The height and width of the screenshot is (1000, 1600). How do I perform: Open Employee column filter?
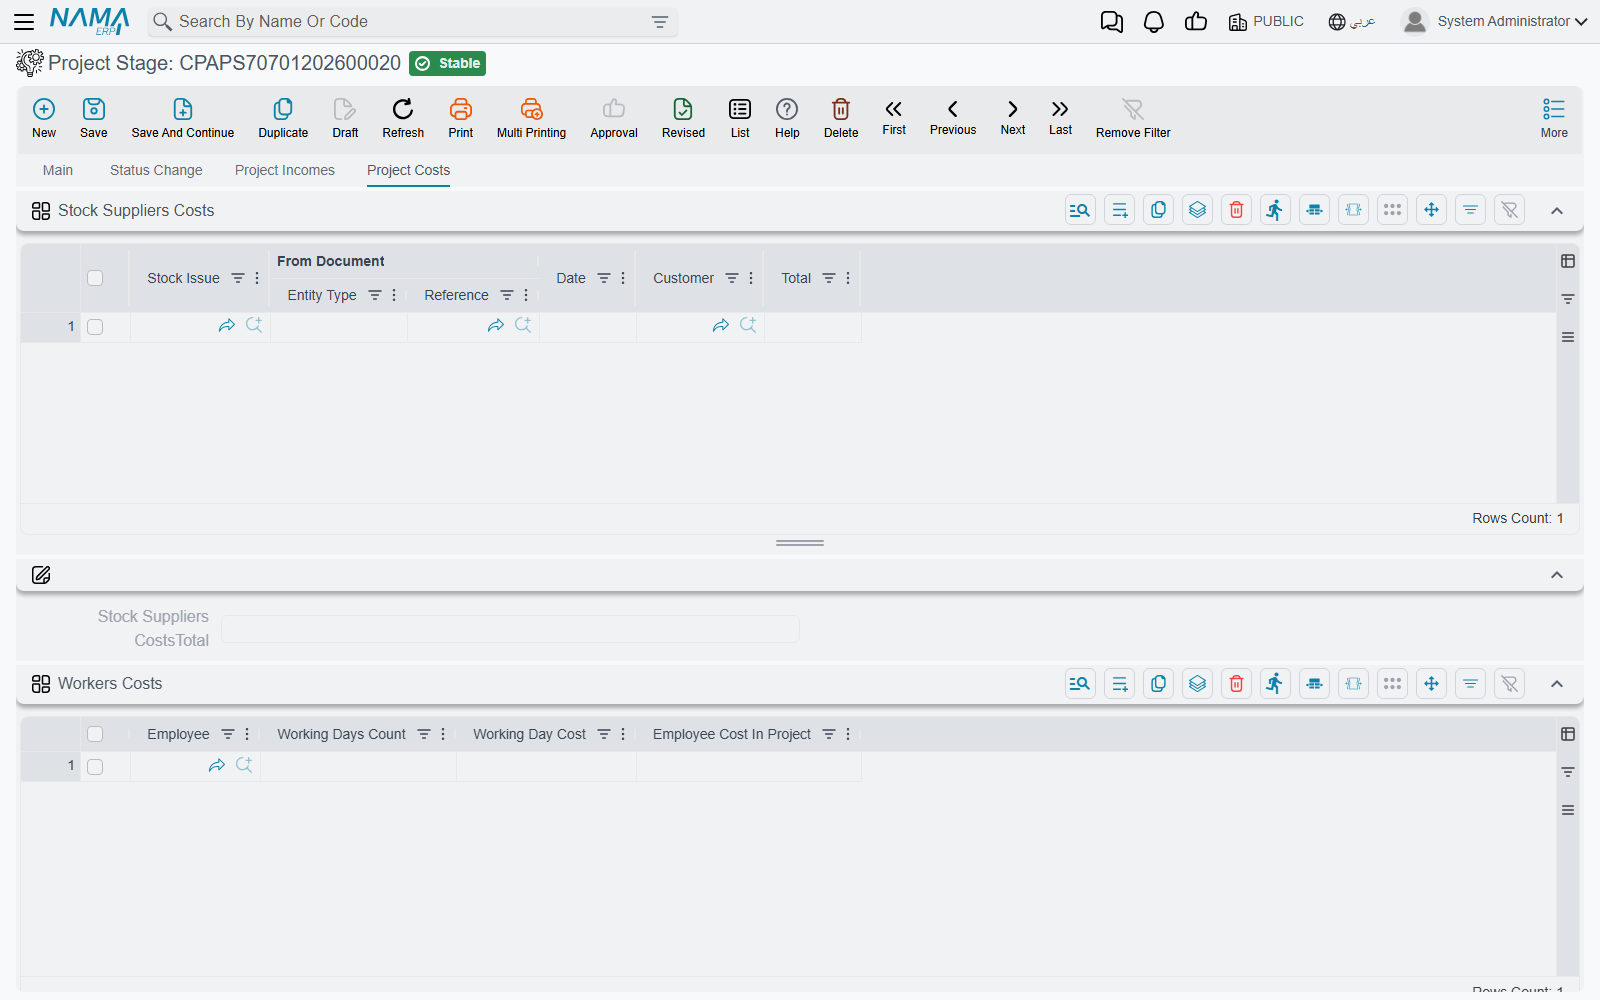pos(228,734)
